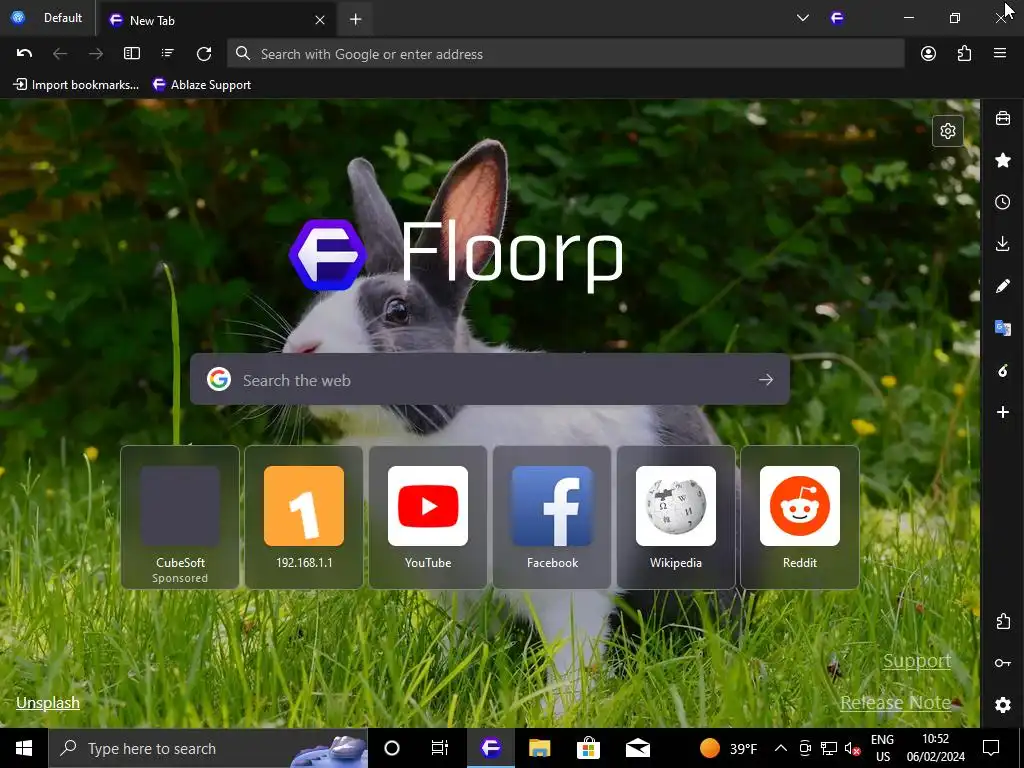Open the YouTube shortcut tile
The width and height of the screenshot is (1024, 768).
[x=428, y=517]
